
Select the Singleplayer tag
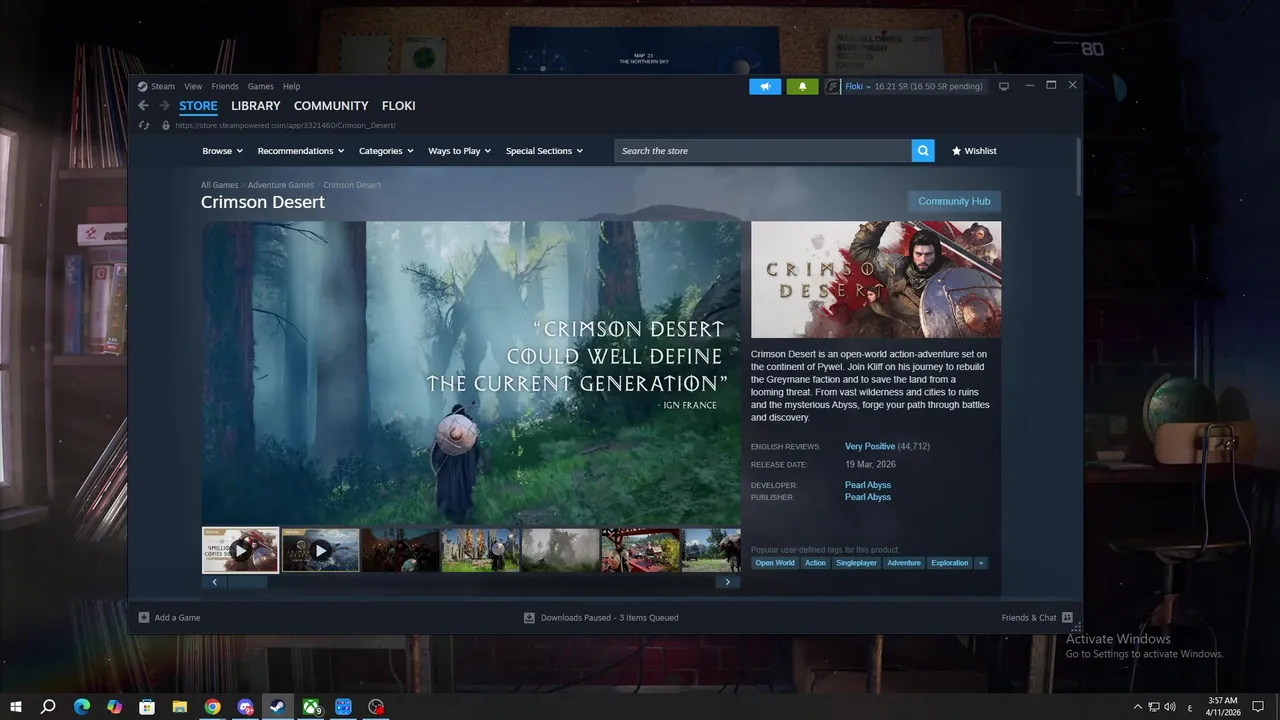pyautogui.click(x=856, y=563)
